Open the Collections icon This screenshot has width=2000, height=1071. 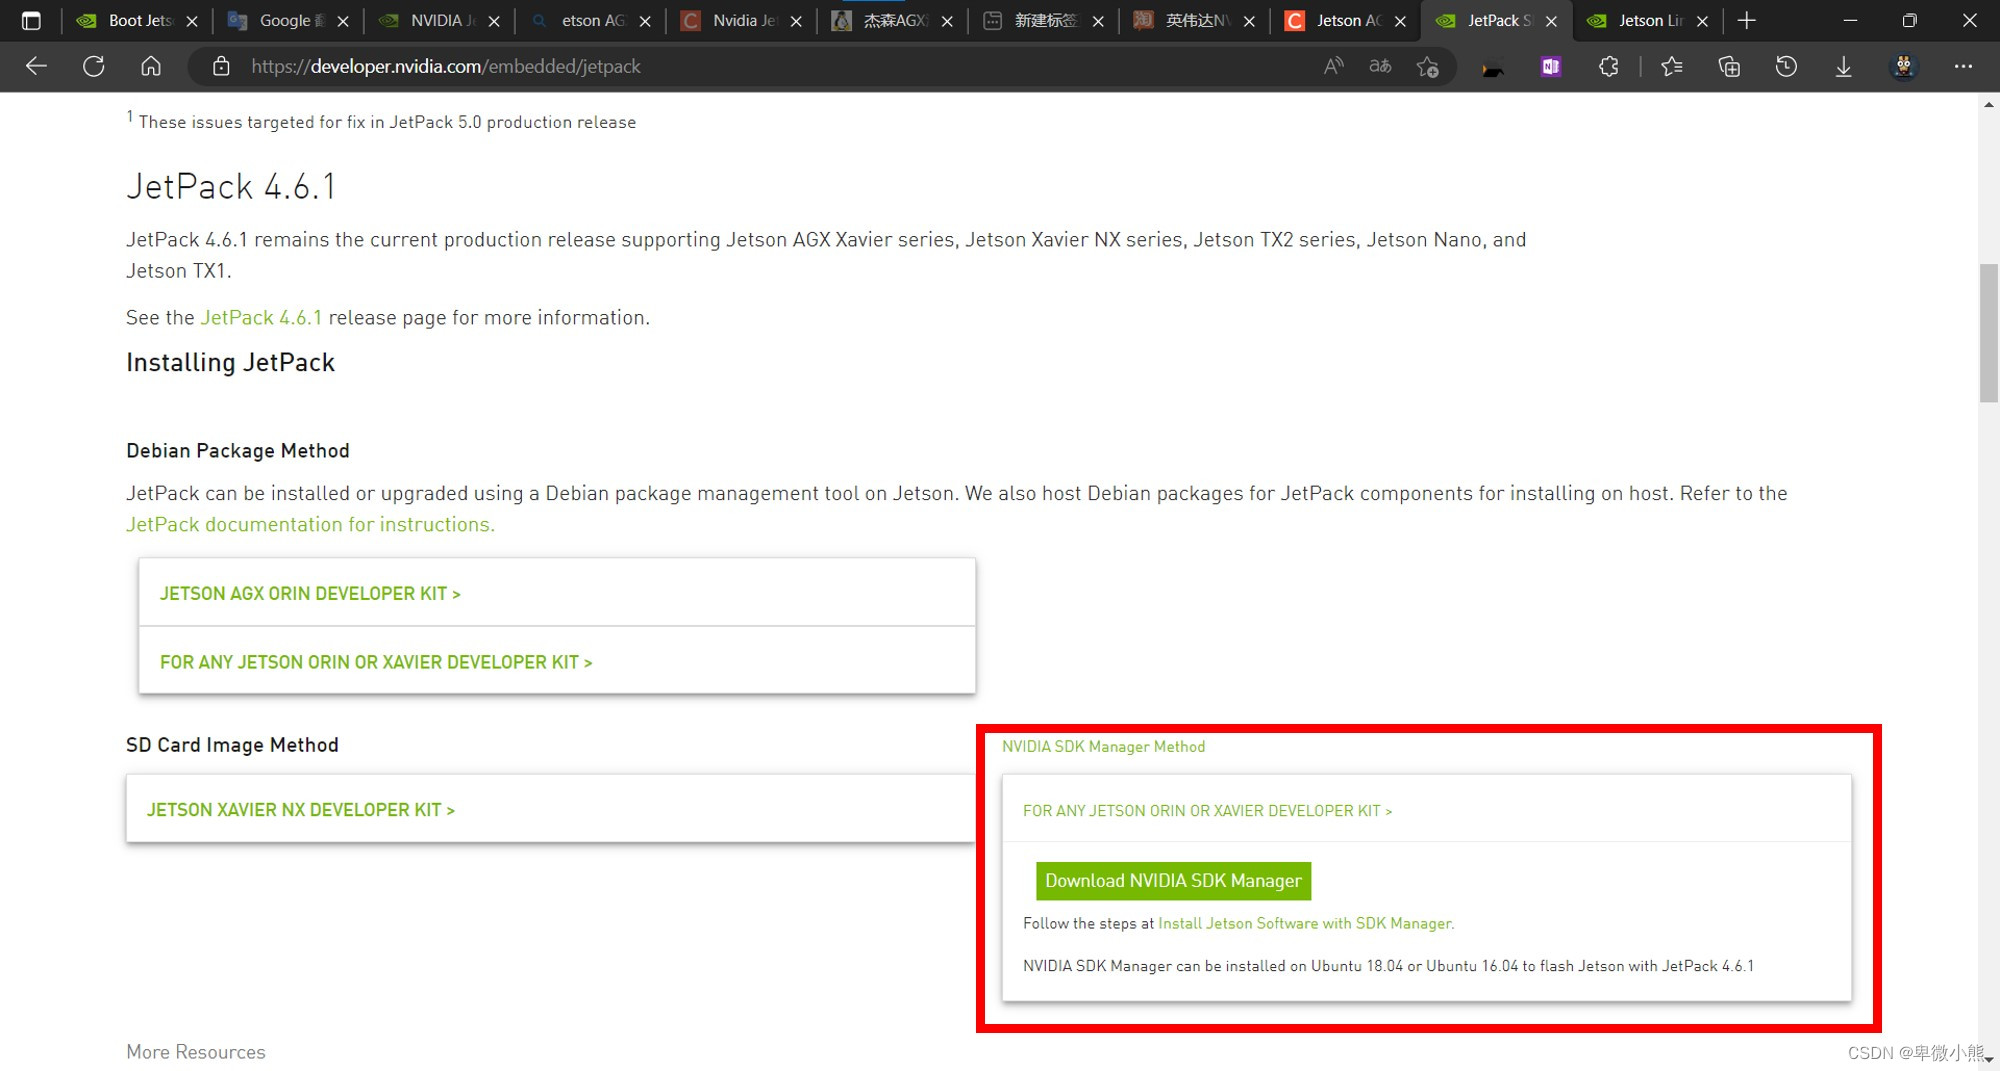coord(1729,67)
